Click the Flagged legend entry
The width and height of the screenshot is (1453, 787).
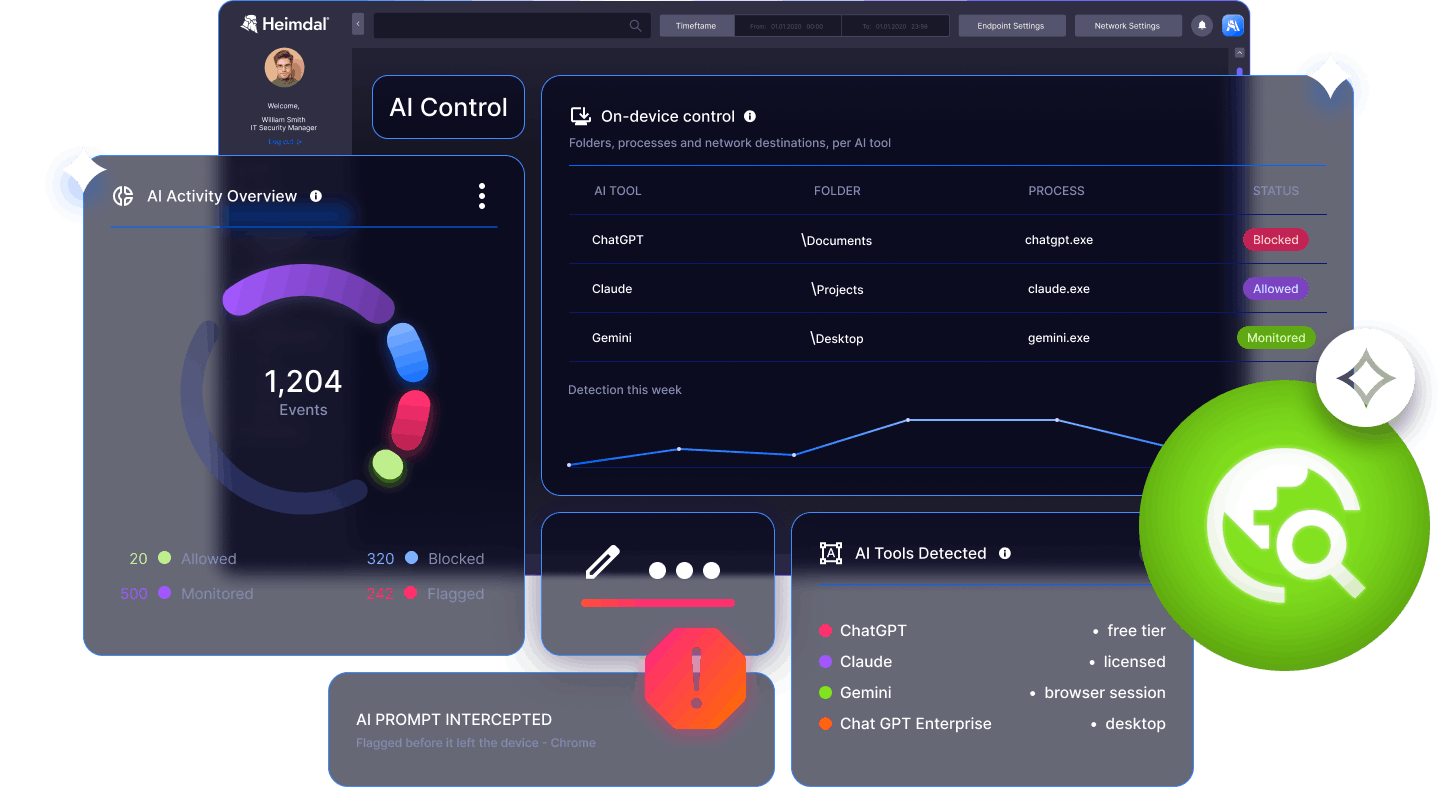click(425, 594)
